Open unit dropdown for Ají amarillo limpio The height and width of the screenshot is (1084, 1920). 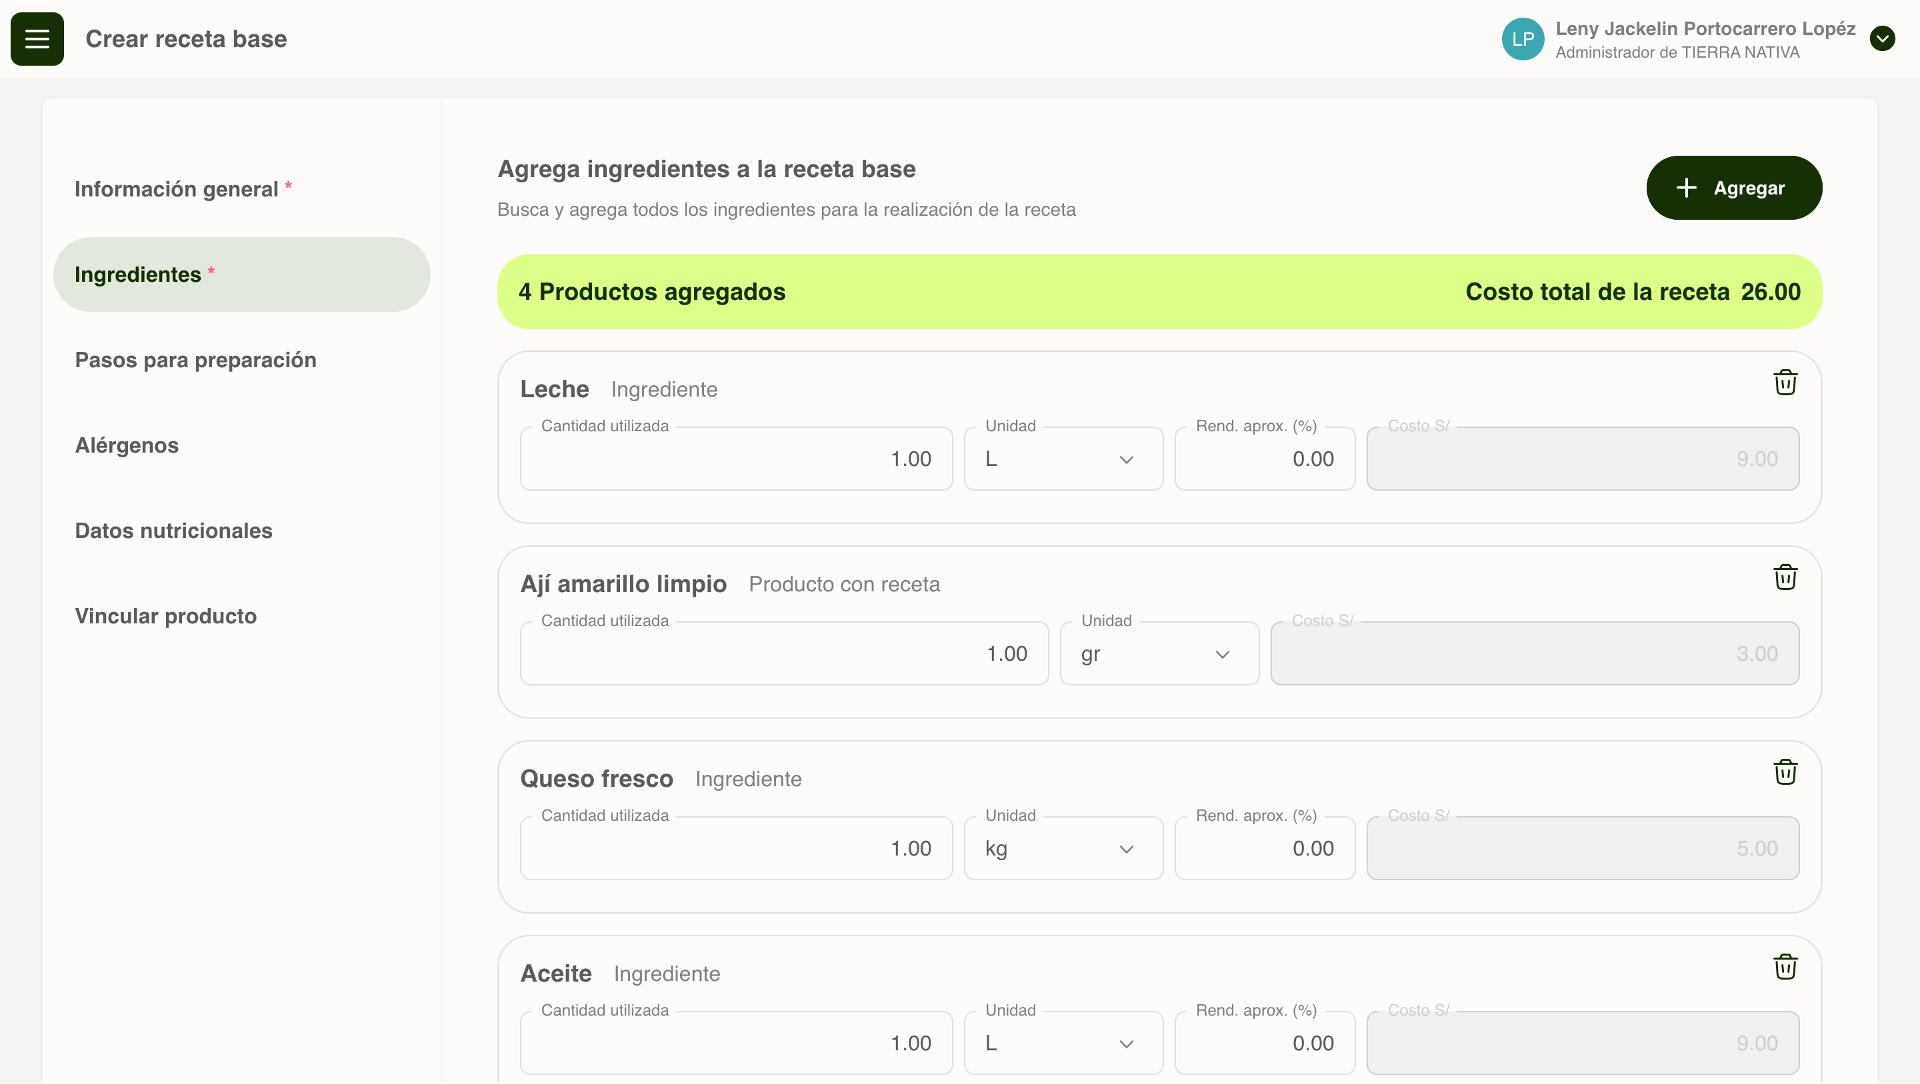click(1159, 654)
